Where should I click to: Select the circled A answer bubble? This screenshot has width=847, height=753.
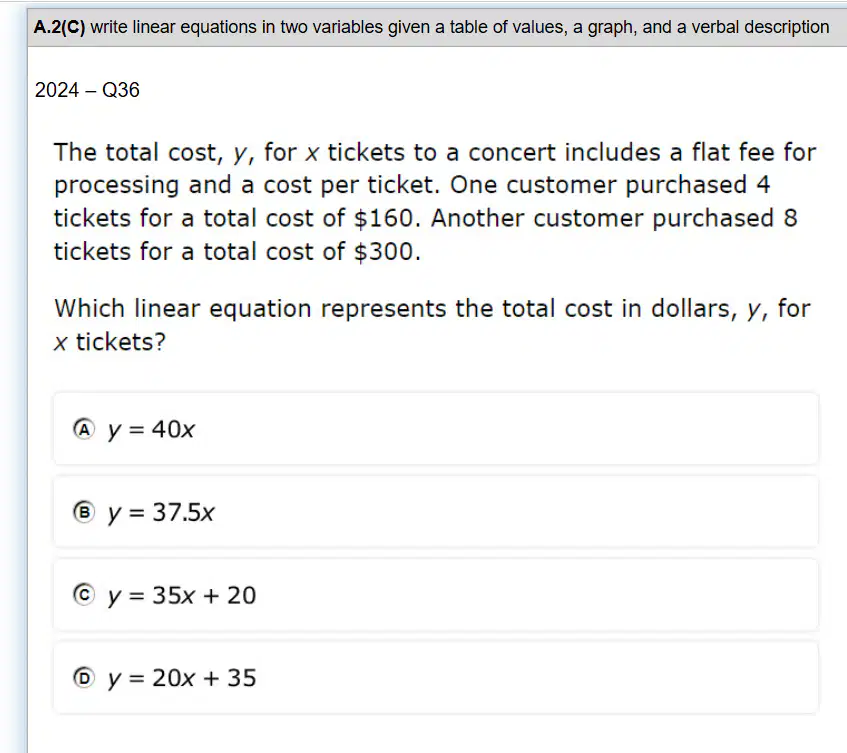84,429
